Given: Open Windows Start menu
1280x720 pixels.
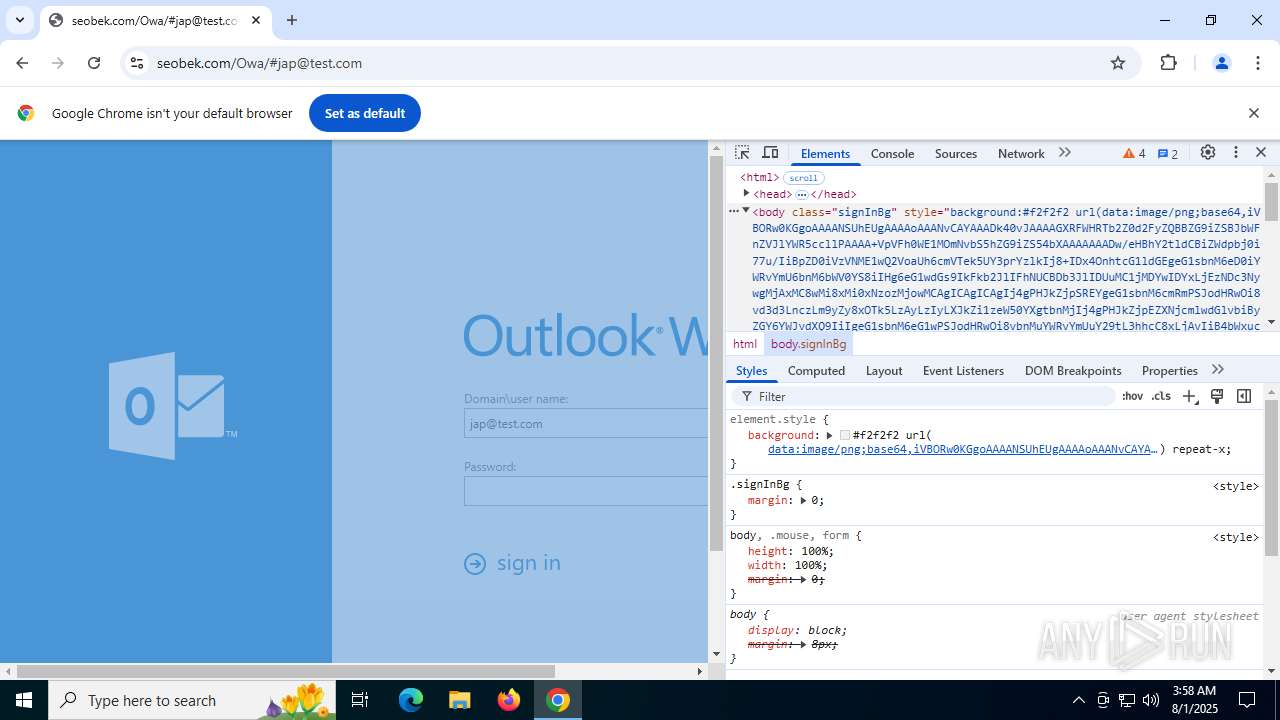Looking at the screenshot, I should [24, 700].
